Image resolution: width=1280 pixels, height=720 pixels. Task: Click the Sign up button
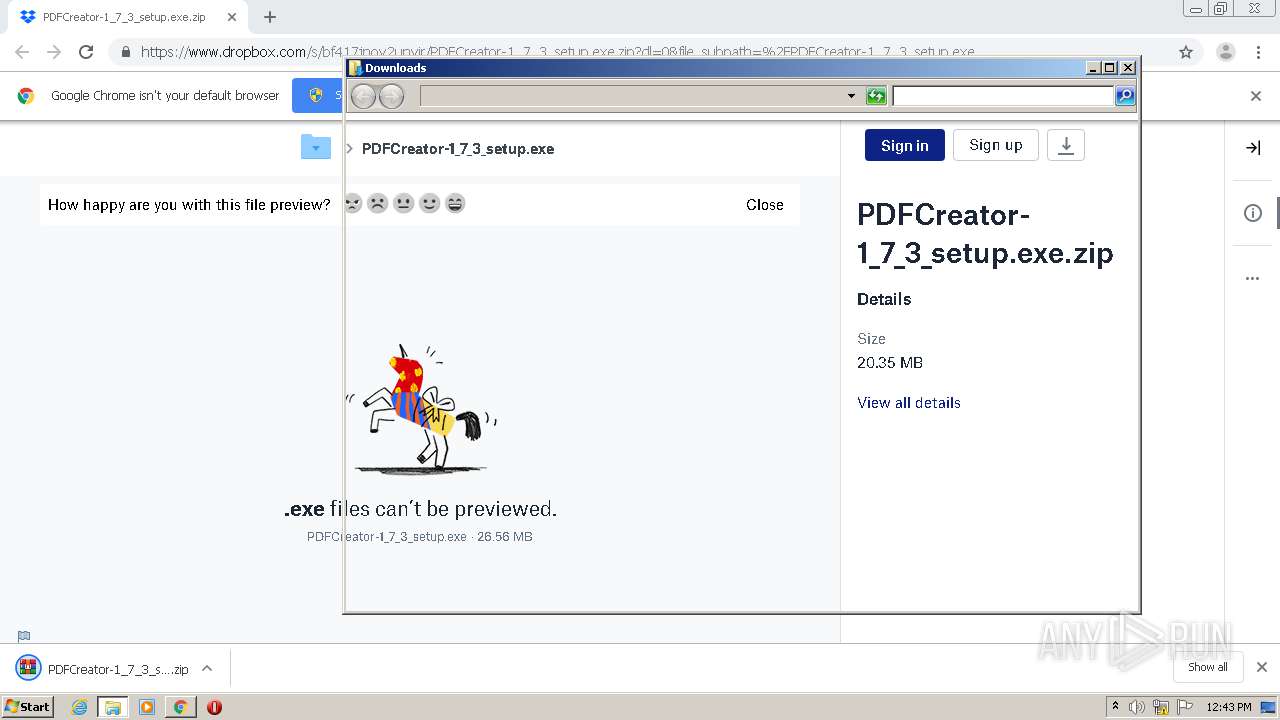[x=996, y=145]
